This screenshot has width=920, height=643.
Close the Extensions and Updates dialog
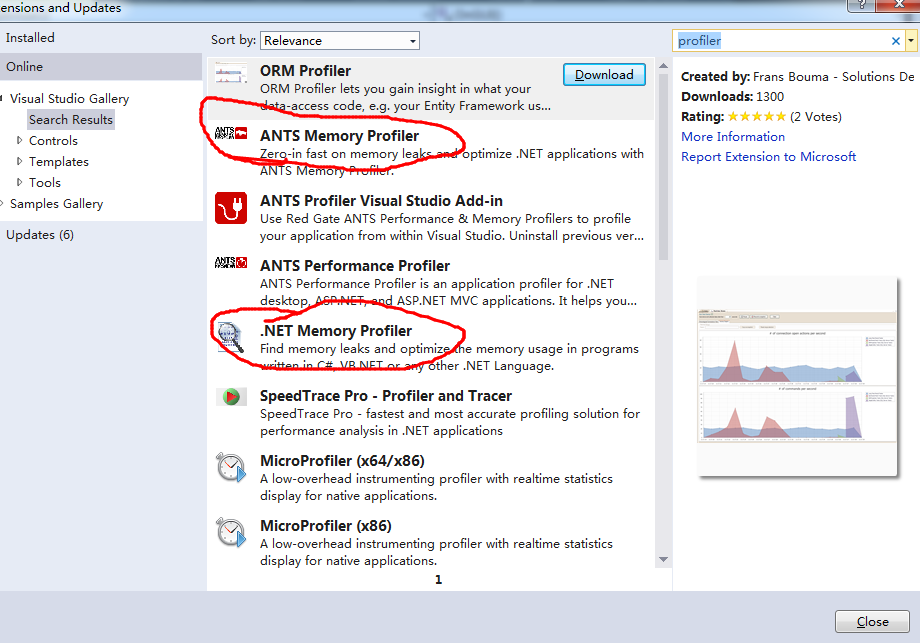pyautogui.click(x=872, y=621)
